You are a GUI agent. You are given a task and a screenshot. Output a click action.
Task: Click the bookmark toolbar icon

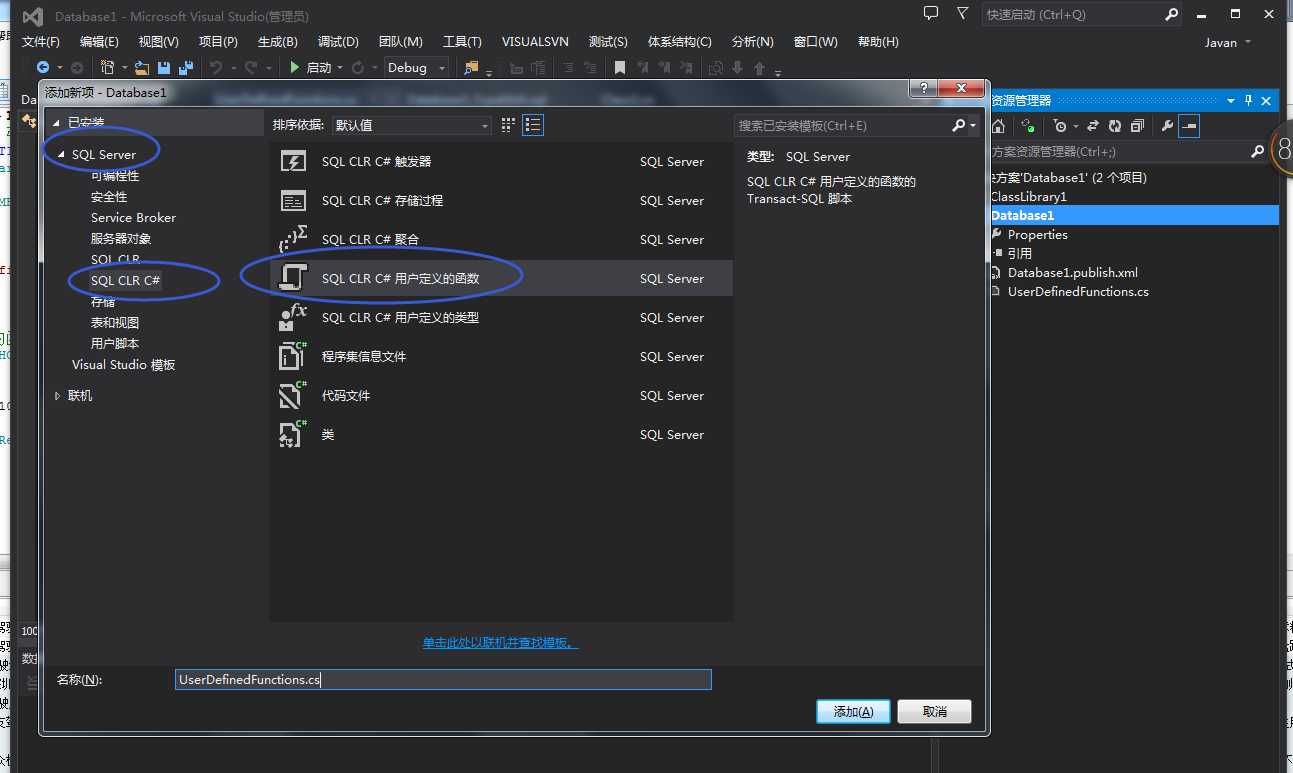620,68
